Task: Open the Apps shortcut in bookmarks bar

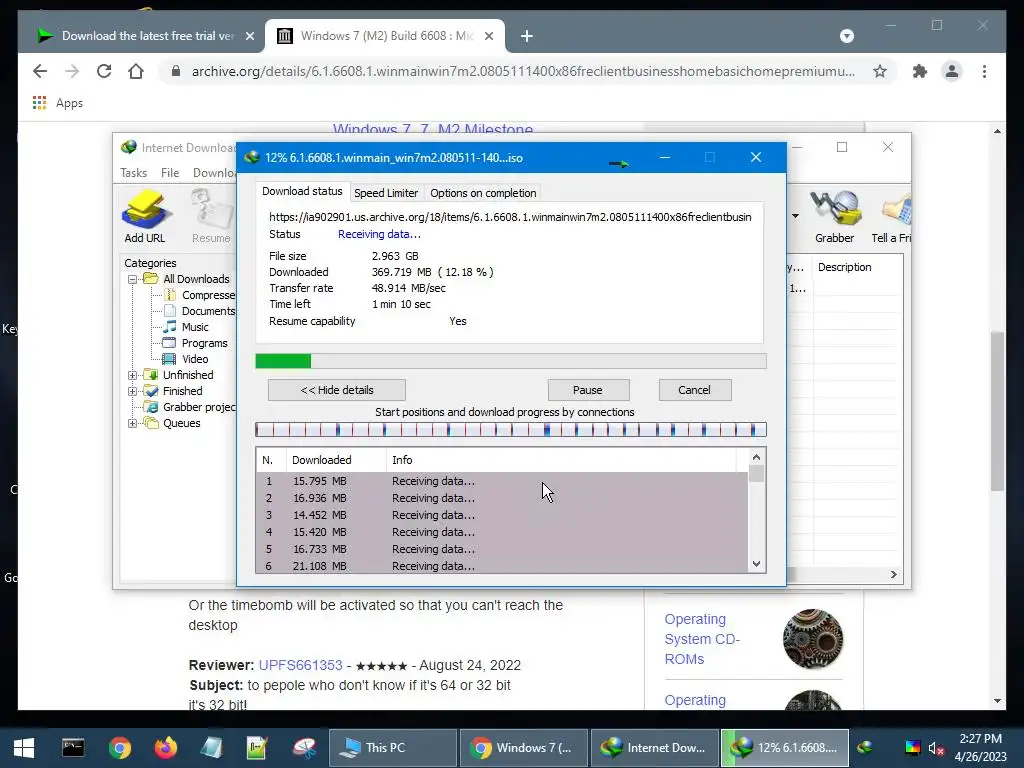Action: 57,103
